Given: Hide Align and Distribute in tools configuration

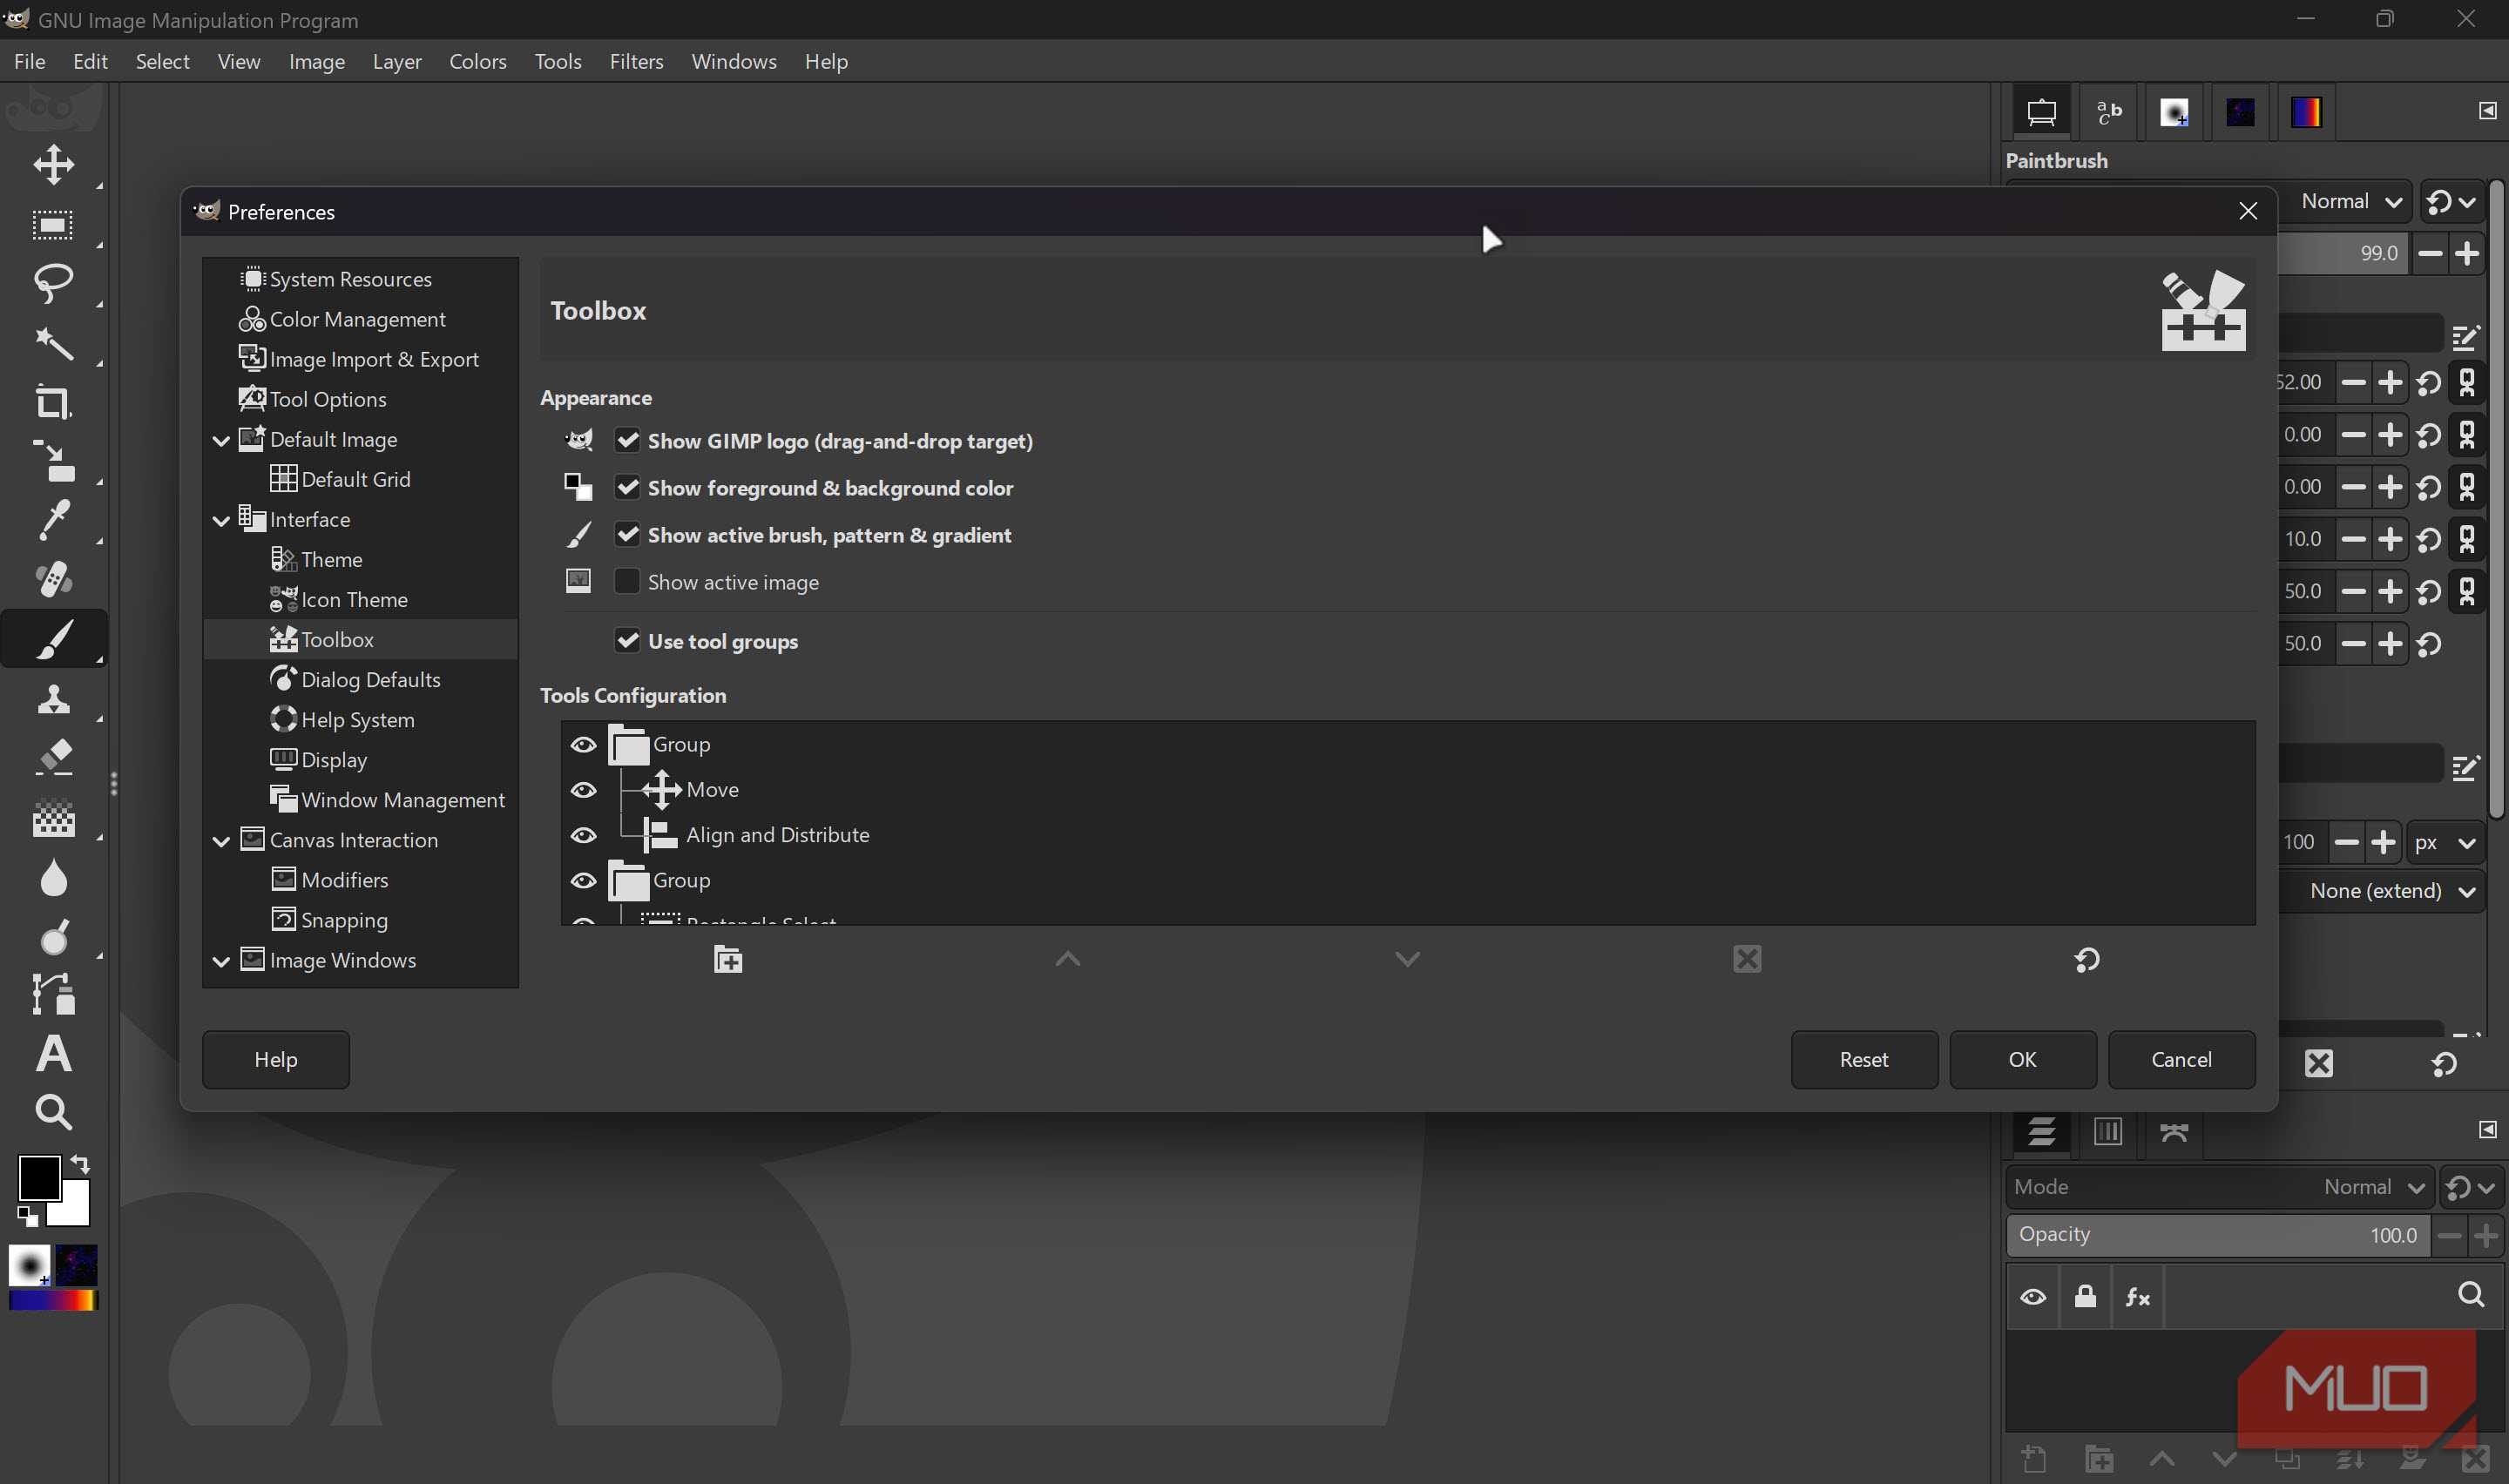Looking at the screenshot, I should click(584, 835).
